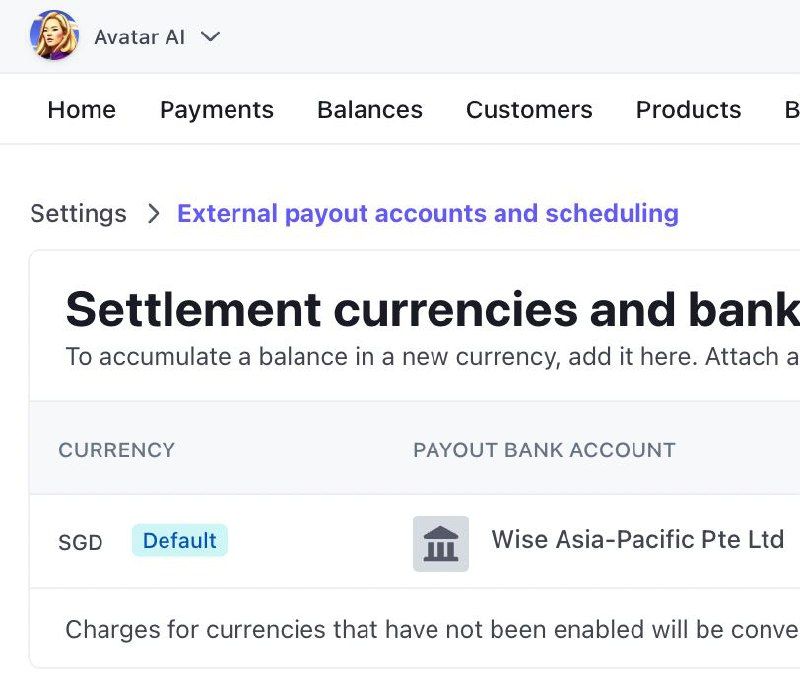Click the PAYOUT BANK ACCOUNT column header
Viewport: 800px width, 690px height.
click(x=544, y=450)
